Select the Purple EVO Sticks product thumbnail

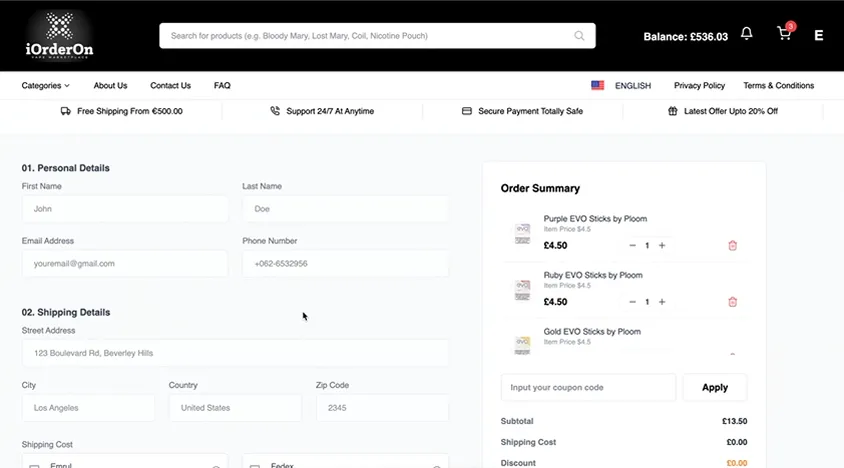pos(522,234)
